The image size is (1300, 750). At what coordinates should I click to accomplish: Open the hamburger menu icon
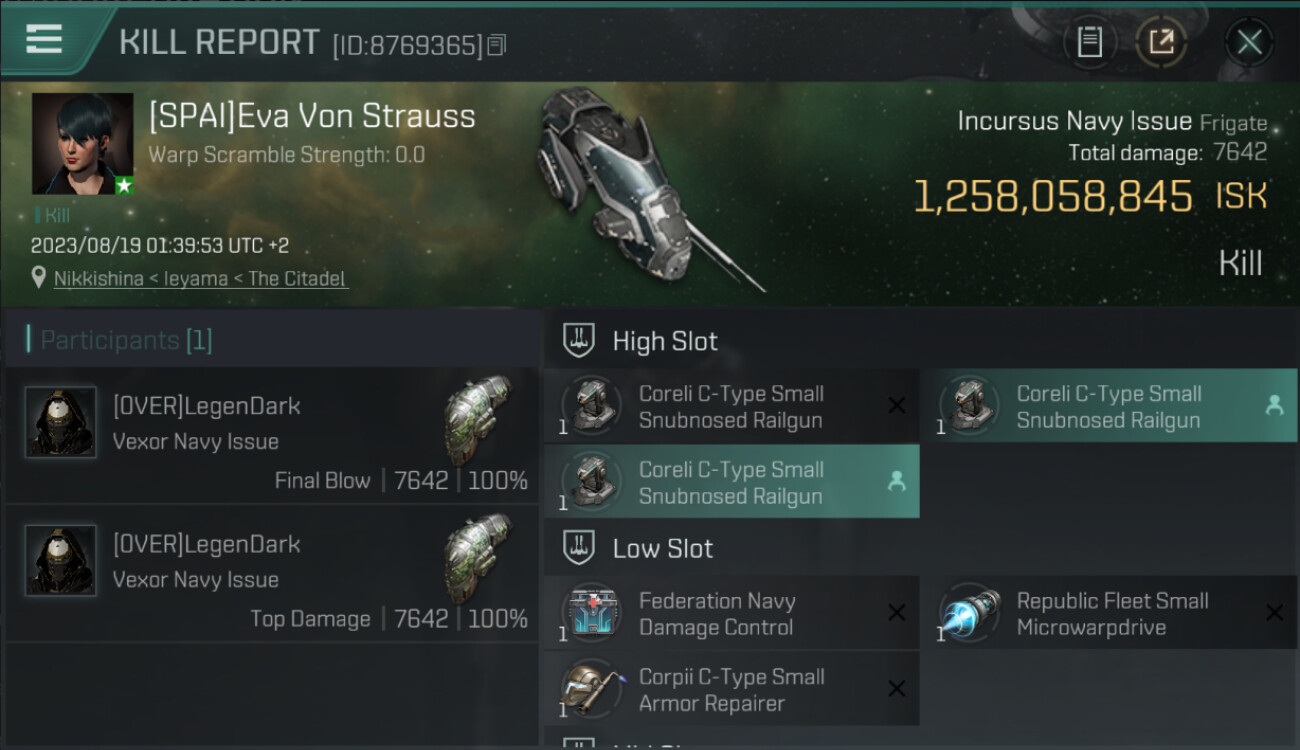click(x=44, y=40)
